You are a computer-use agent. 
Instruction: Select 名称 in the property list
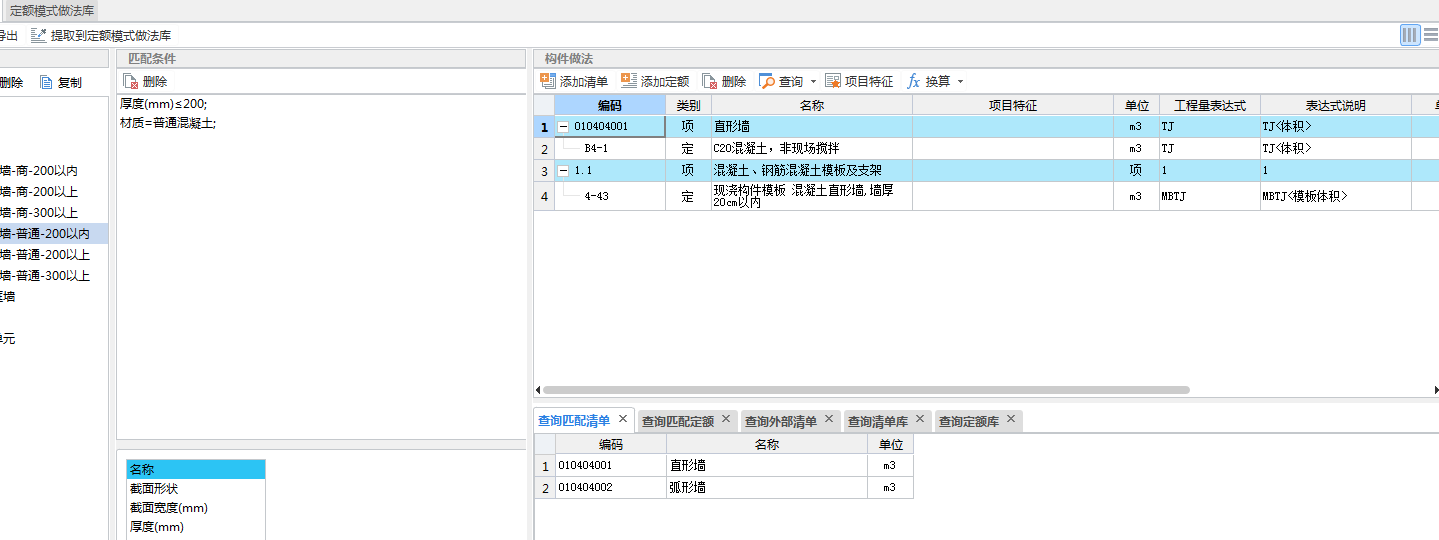196,469
